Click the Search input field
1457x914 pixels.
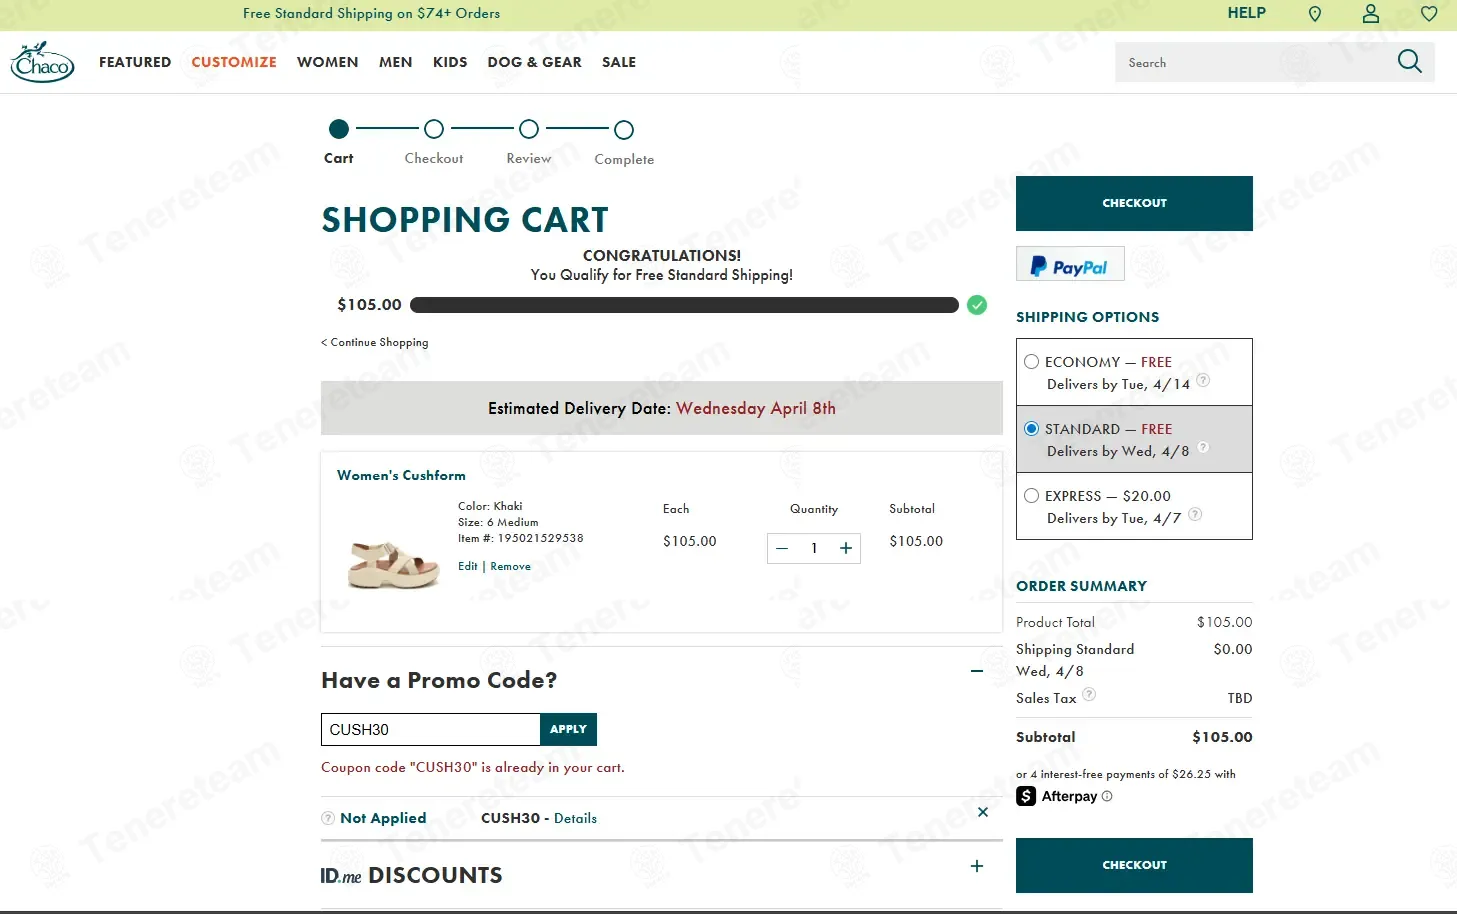point(1255,62)
